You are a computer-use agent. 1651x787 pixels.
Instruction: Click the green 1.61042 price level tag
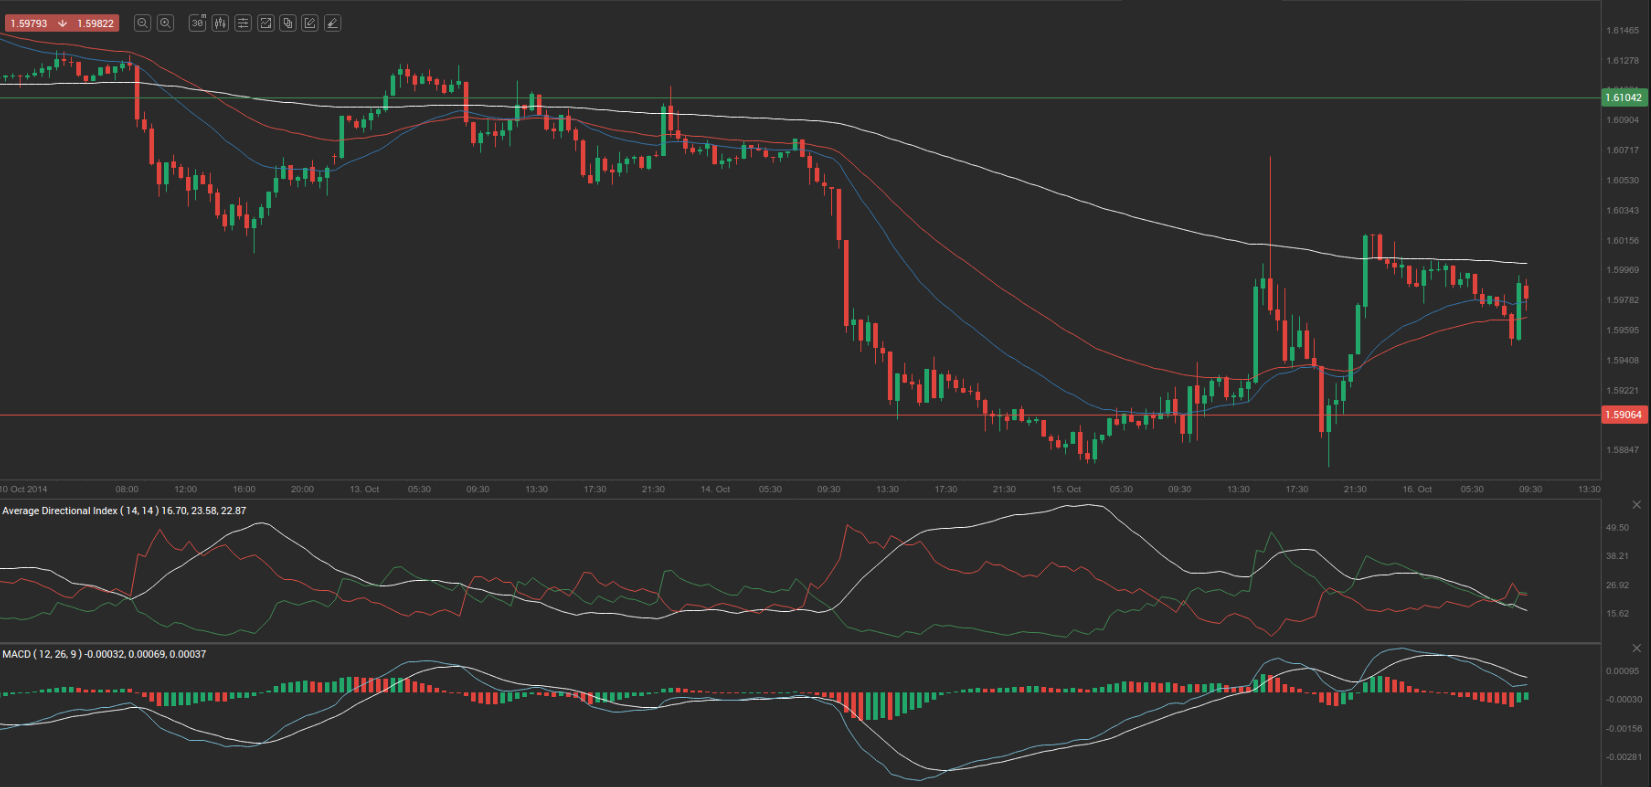pyautogui.click(x=1623, y=98)
